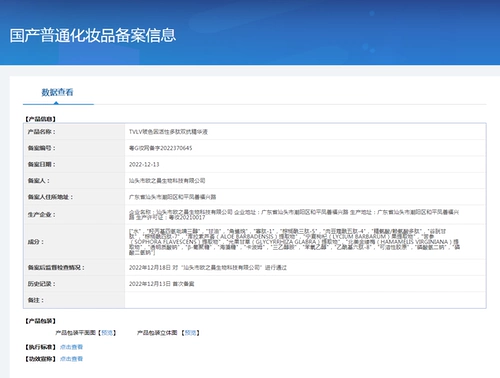Viewport: 500px width, 378px height.
Task: Click the 功效宣称 label
Action: pos(40,359)
